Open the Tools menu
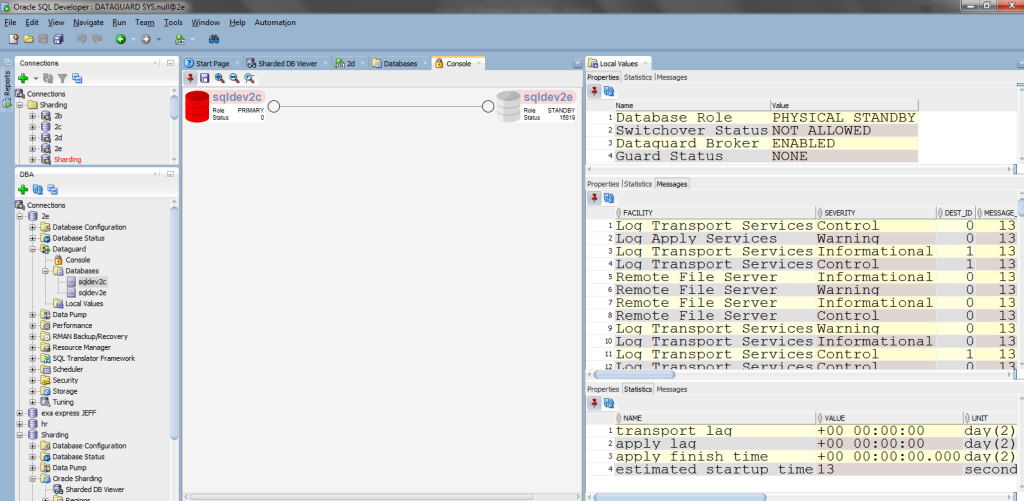1024x501 pixels. point(173,22)
